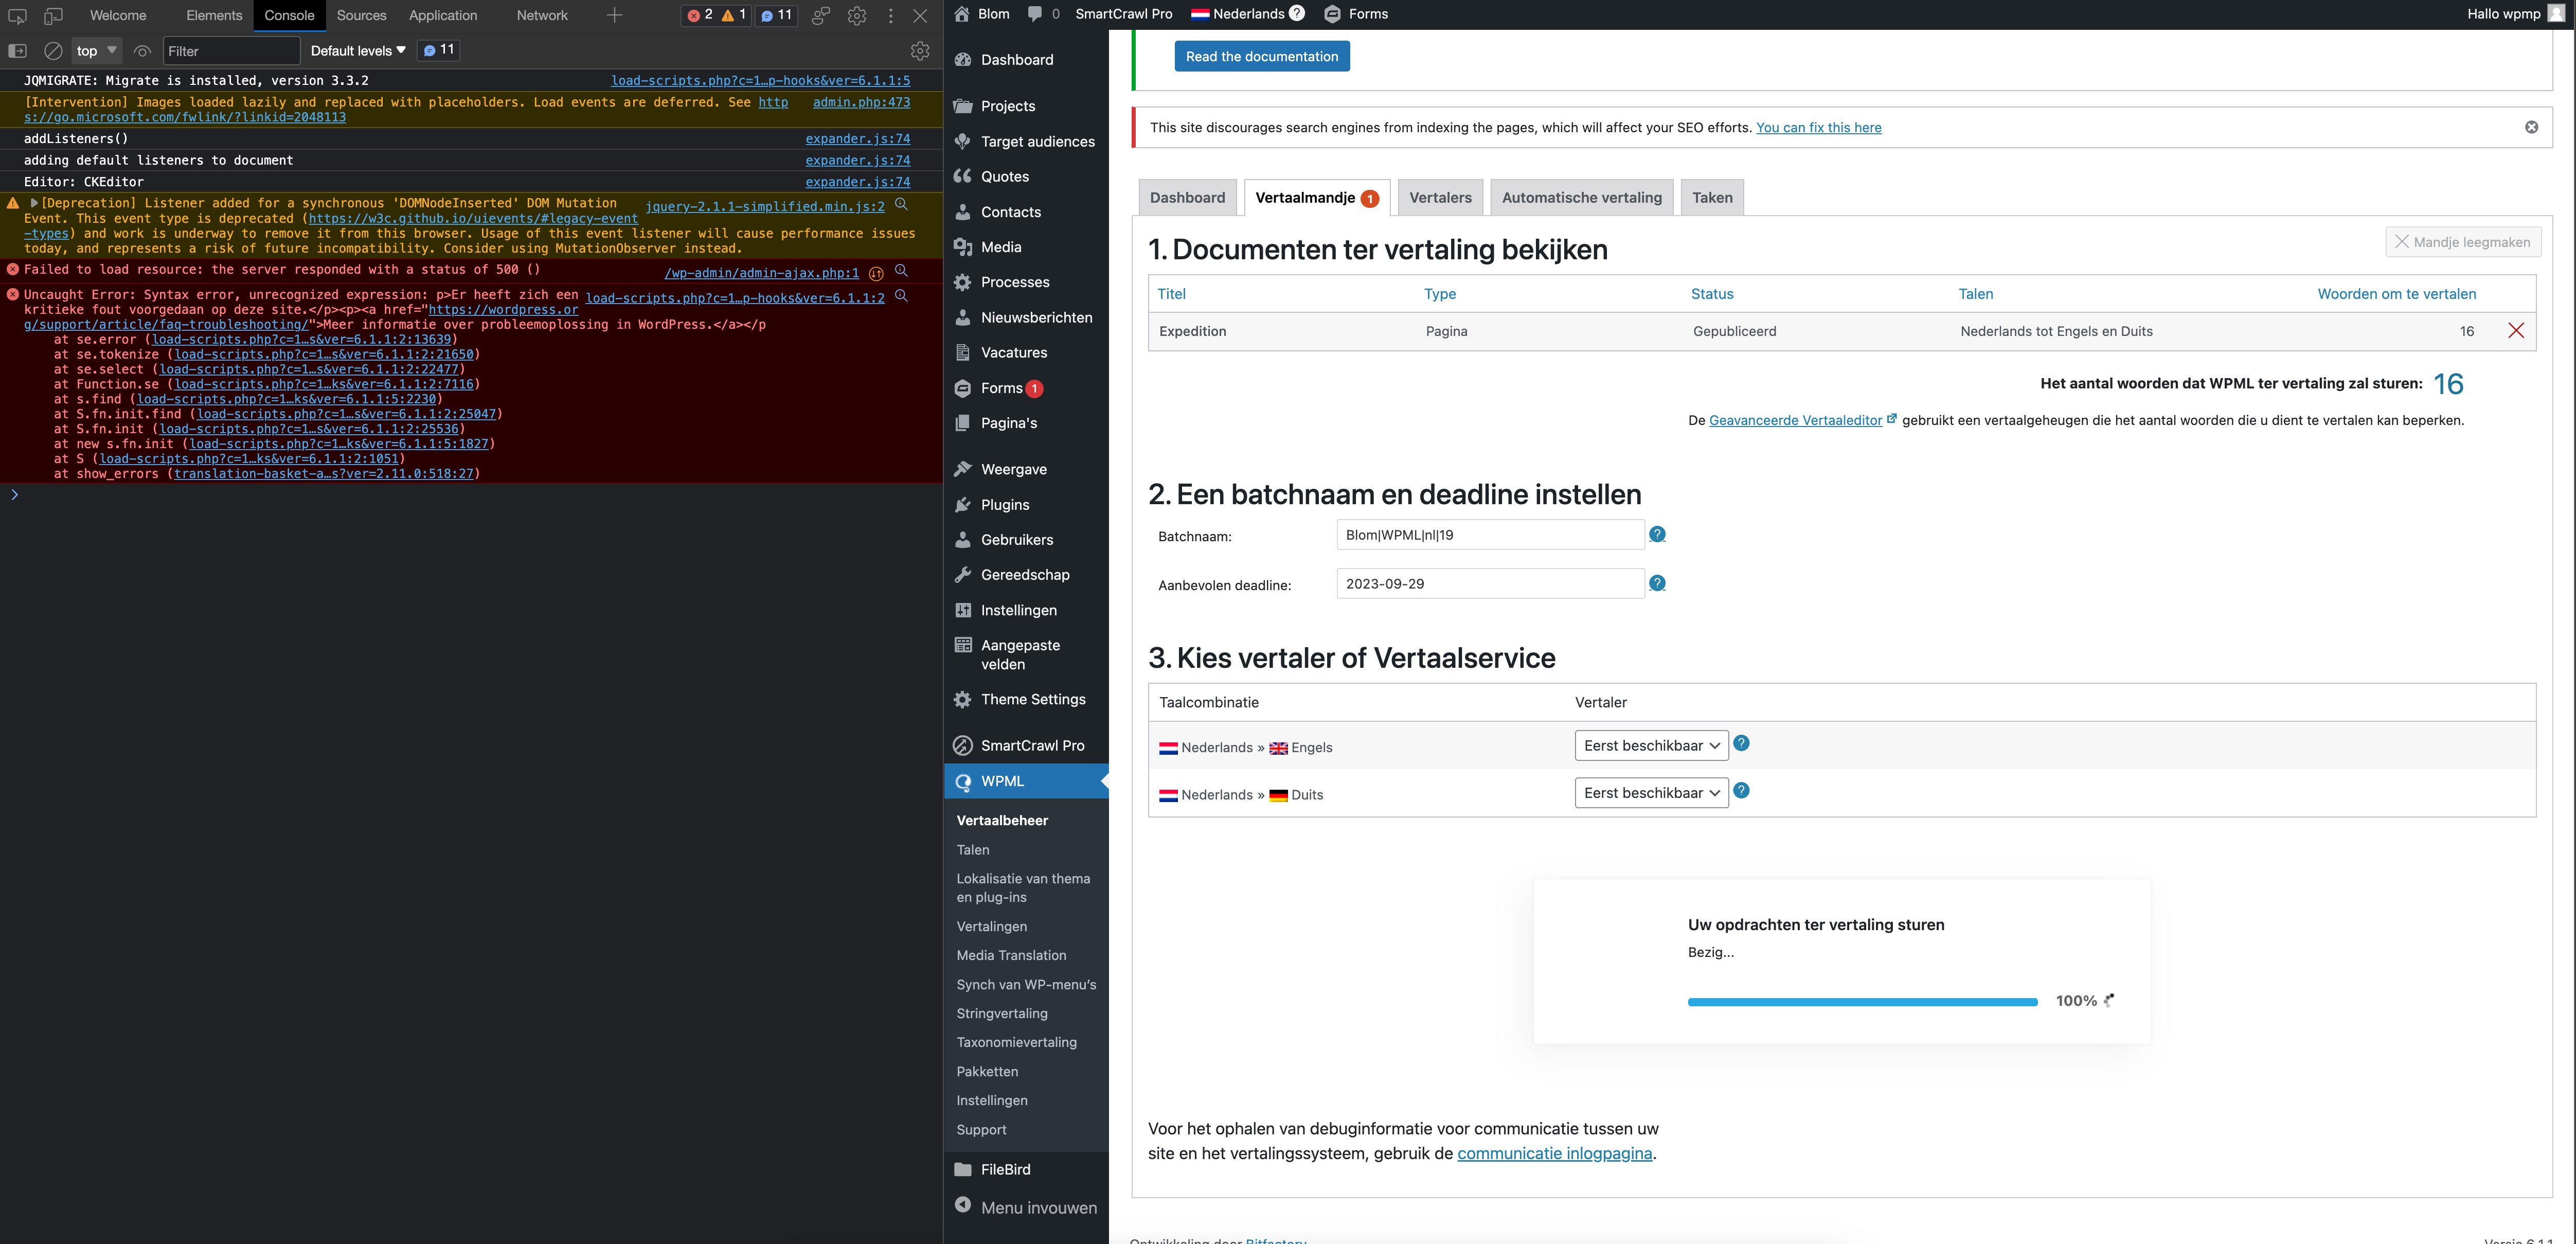Open the WPML Dashboard tab

click(x=1187, y=198)
